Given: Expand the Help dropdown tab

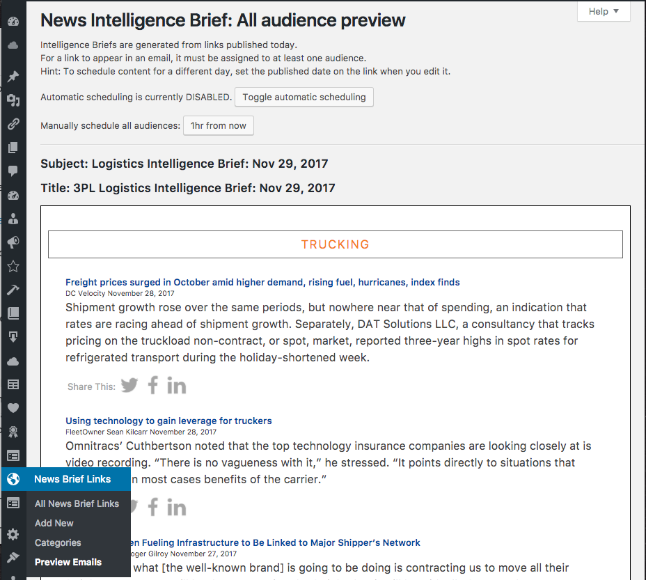Looking at the screenshot, I should pyautogui.click(x=604, y=11).
